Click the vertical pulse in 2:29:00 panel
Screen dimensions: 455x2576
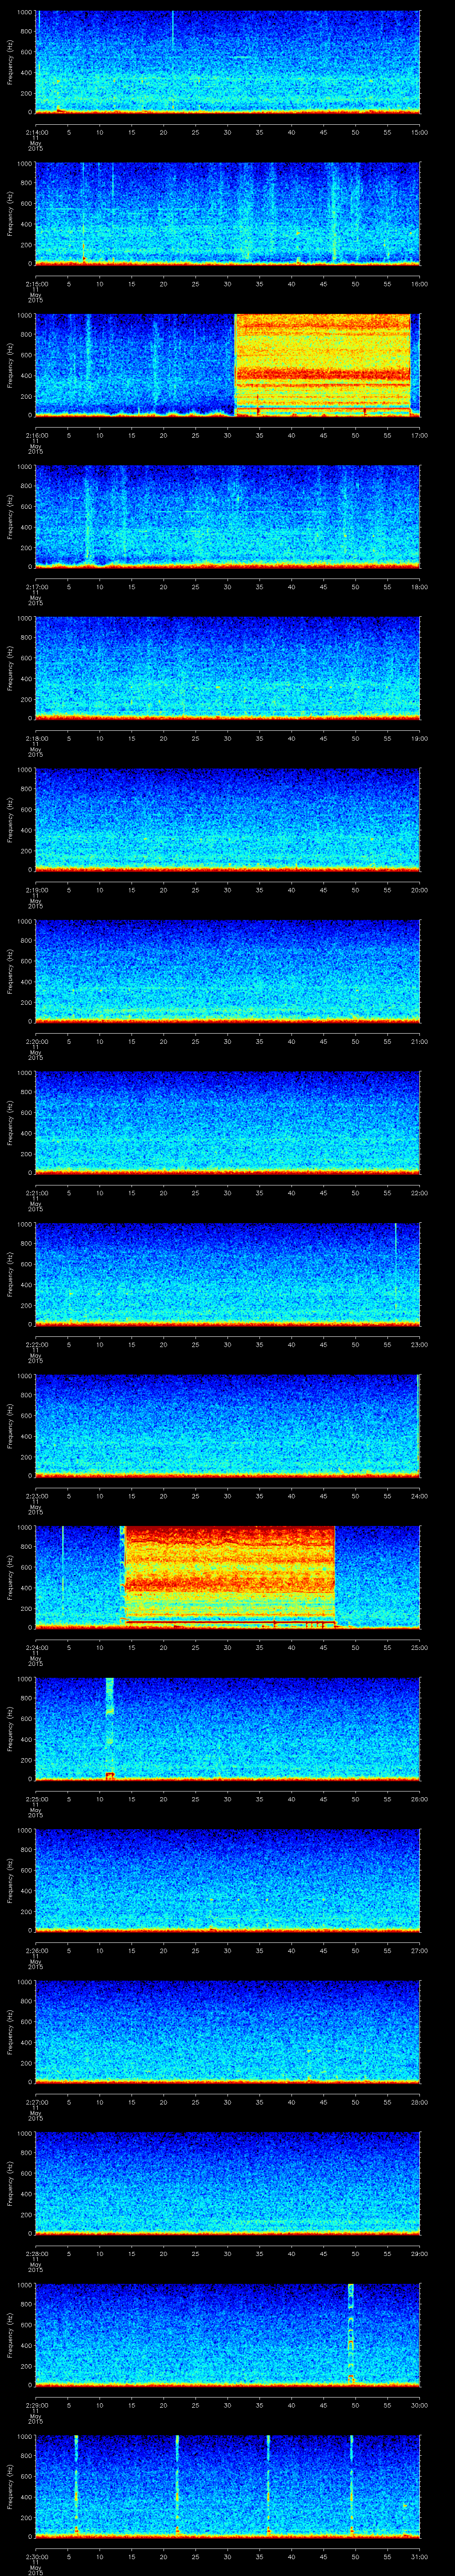click(351, 2334)
